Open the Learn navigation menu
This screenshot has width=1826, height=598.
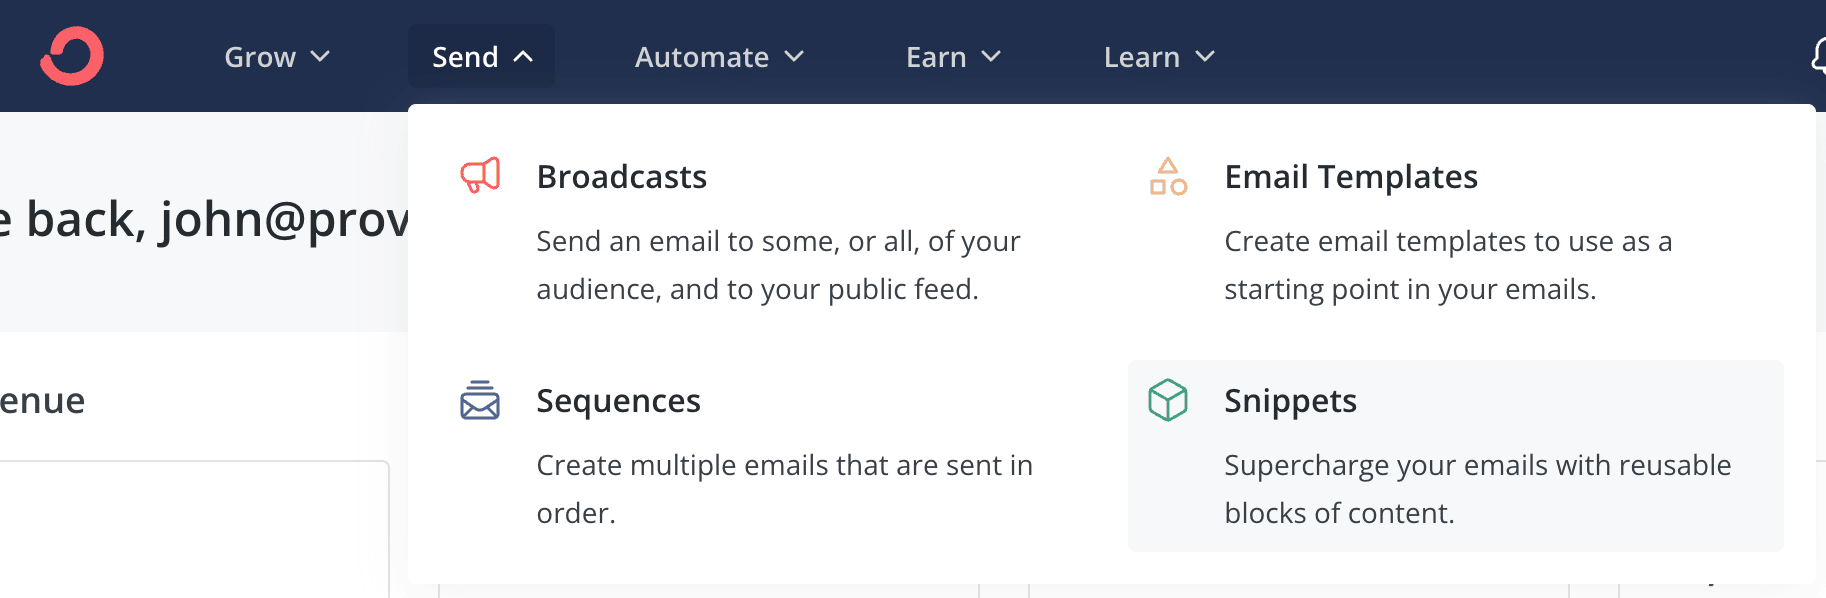tap(1159, 57)
